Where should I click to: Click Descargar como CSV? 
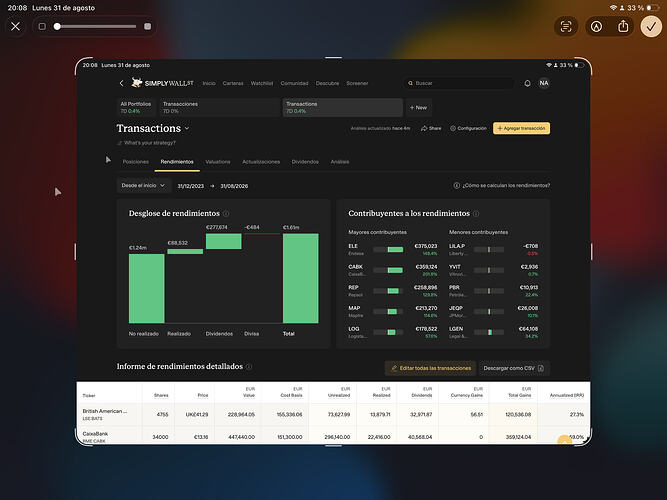coord(514,368)
